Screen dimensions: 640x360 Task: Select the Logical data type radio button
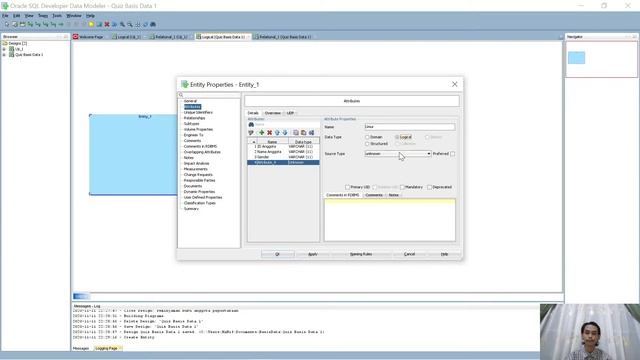pyautogui.click(x=397, y=137)
